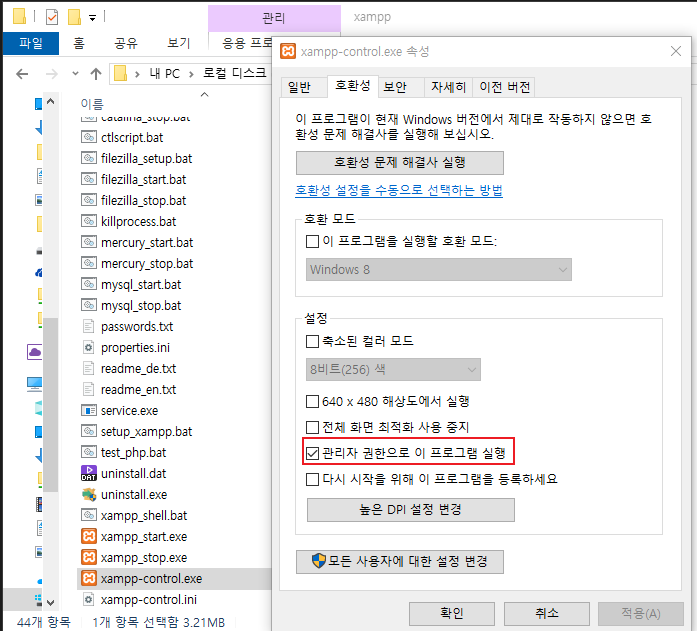Click the 이름 column header

(92, 104)
